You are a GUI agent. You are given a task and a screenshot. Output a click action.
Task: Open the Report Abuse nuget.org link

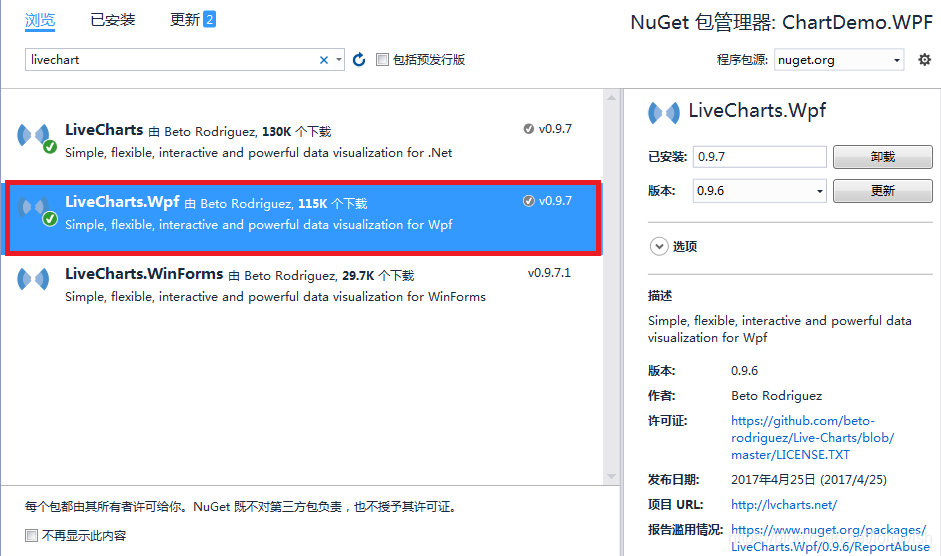tap(830, 538)
